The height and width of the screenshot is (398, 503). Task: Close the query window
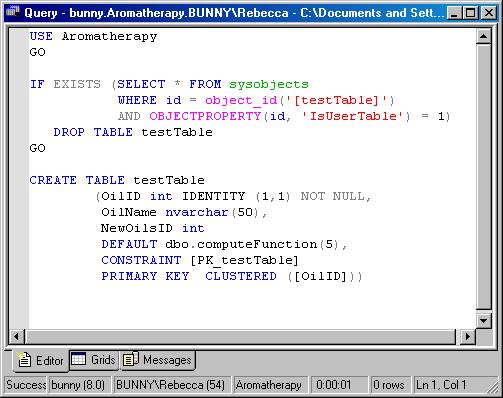coord(488,13)
